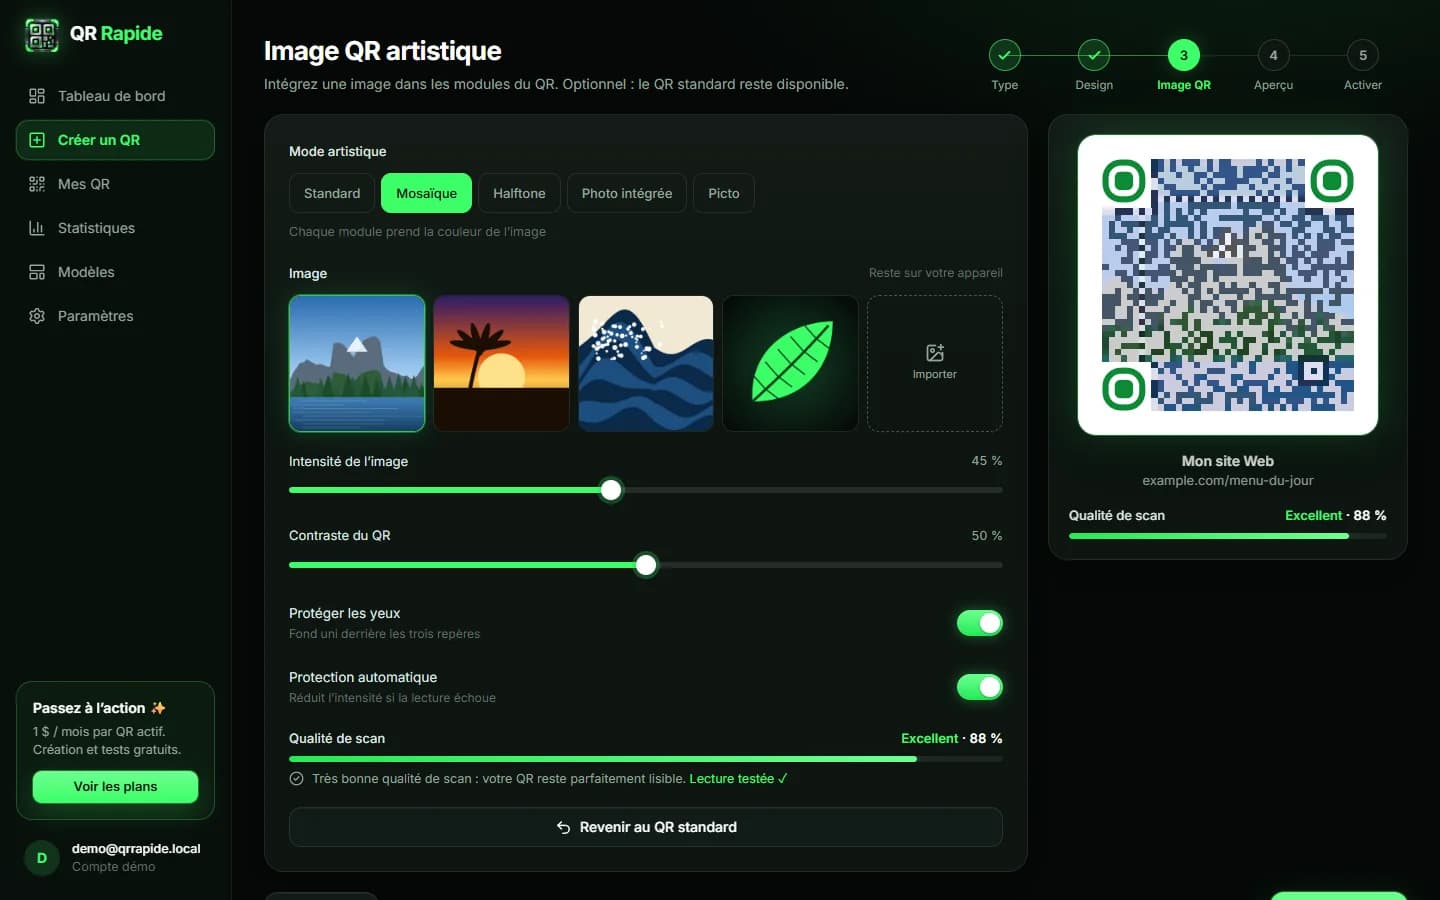Click the Paramètres gear icon

coord(37,316)
